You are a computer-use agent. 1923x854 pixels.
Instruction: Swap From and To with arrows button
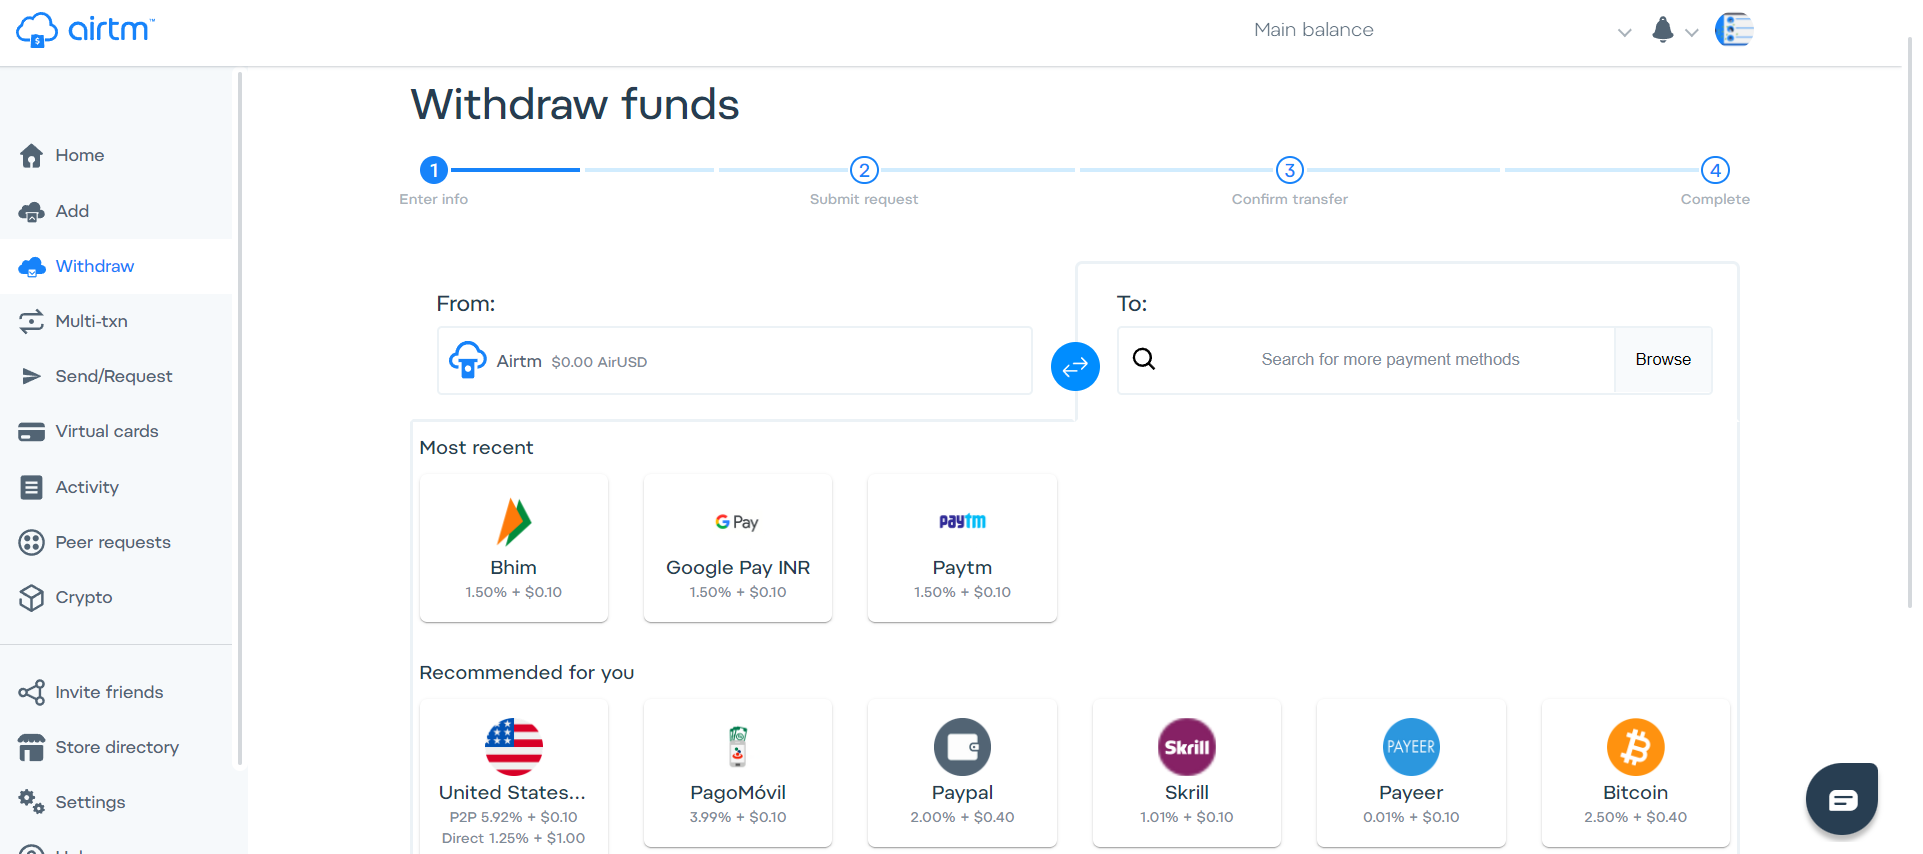1075,367
